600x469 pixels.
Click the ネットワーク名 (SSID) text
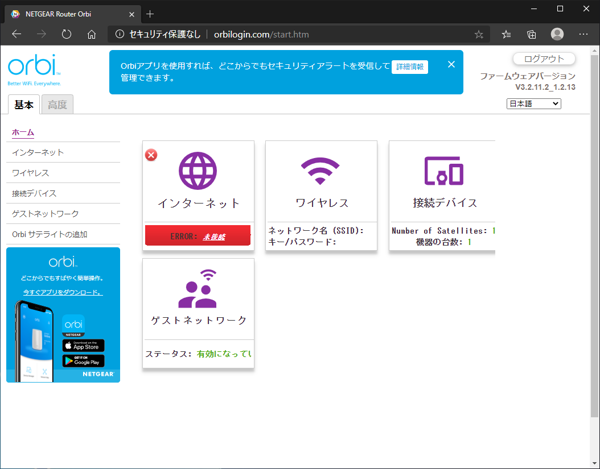[x=316, y=231]
